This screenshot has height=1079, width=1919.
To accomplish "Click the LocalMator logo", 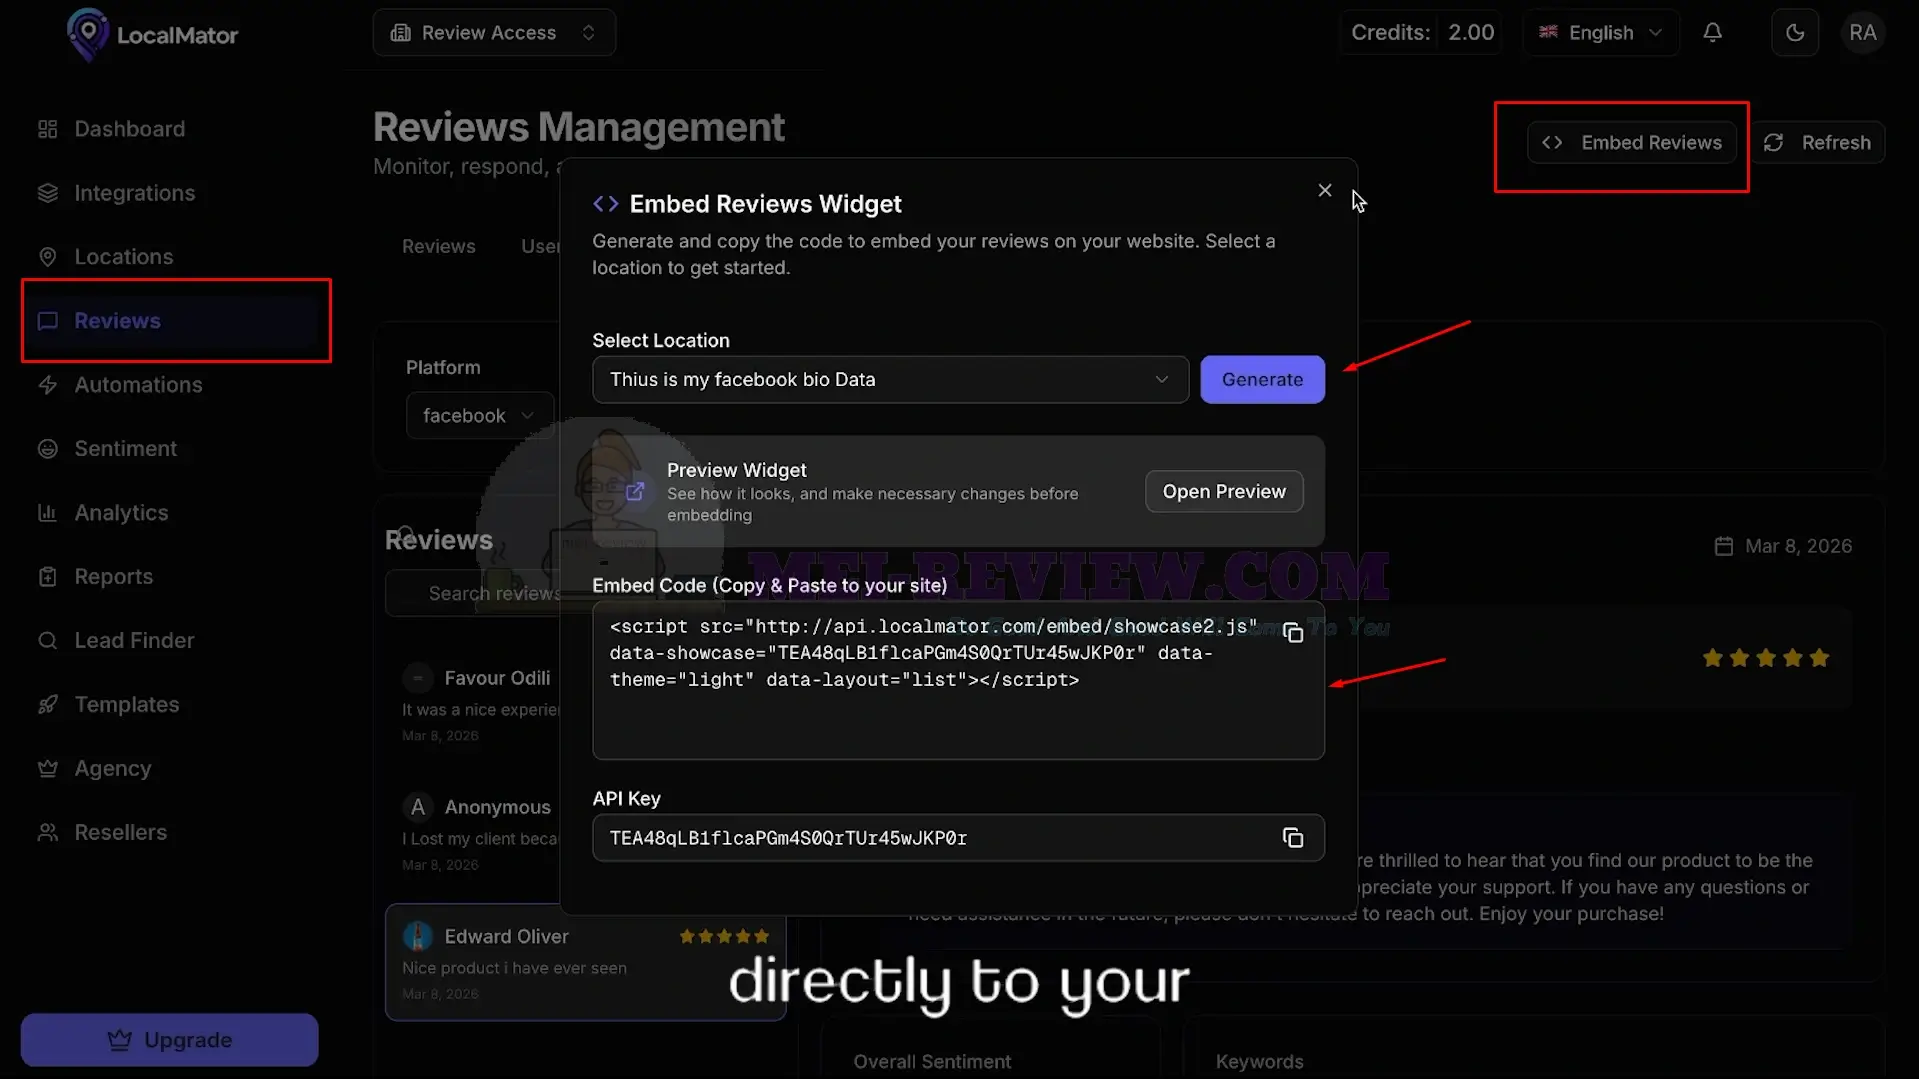I will pyautogui.click(x=152, y=34).
